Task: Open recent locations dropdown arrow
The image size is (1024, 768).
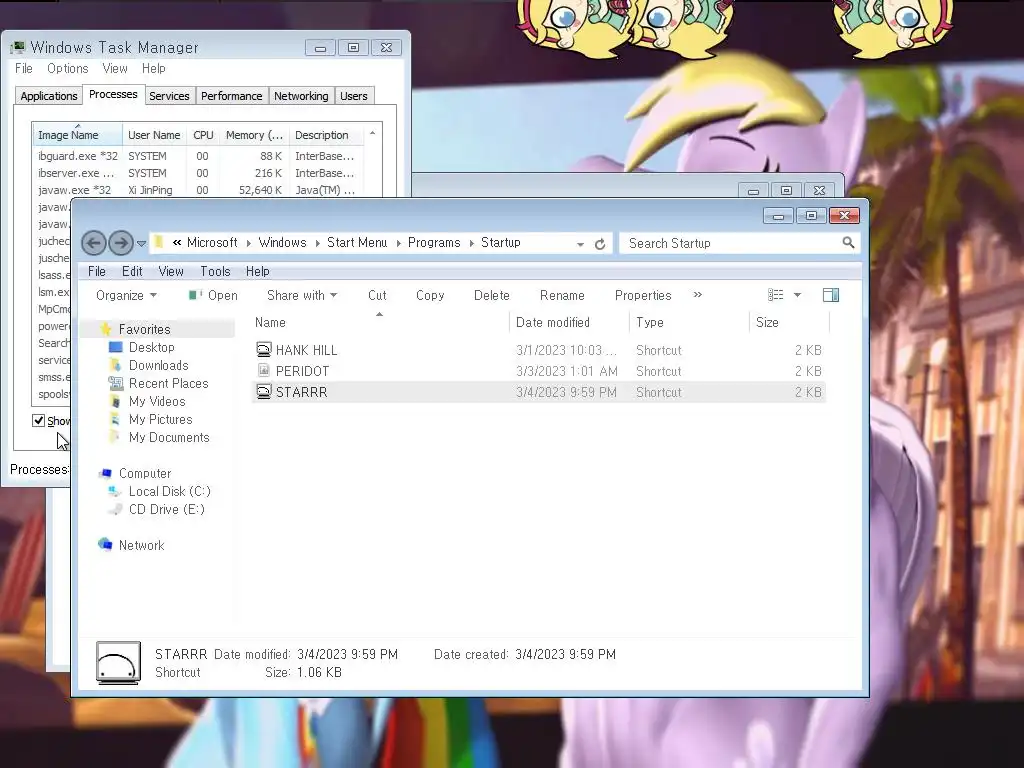Action: [141, 244]
